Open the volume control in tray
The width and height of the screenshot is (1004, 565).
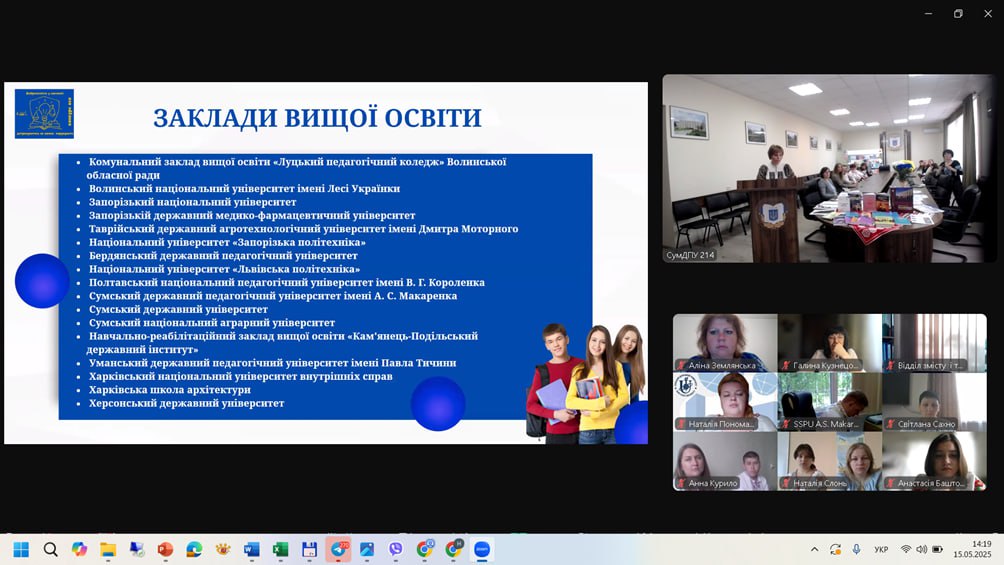tap(921, 550)
